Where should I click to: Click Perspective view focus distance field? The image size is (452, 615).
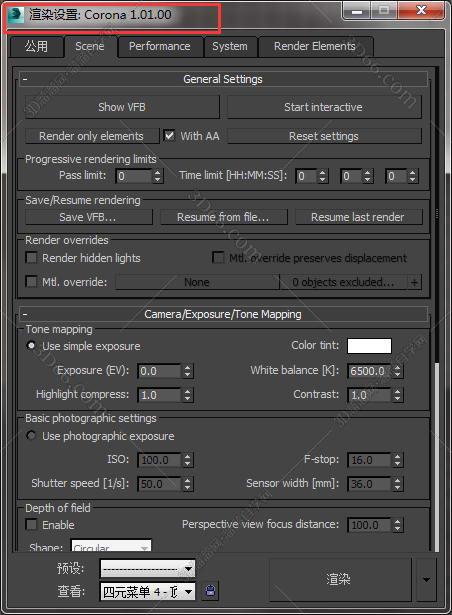pyautogui.click(x=369, y=525)
